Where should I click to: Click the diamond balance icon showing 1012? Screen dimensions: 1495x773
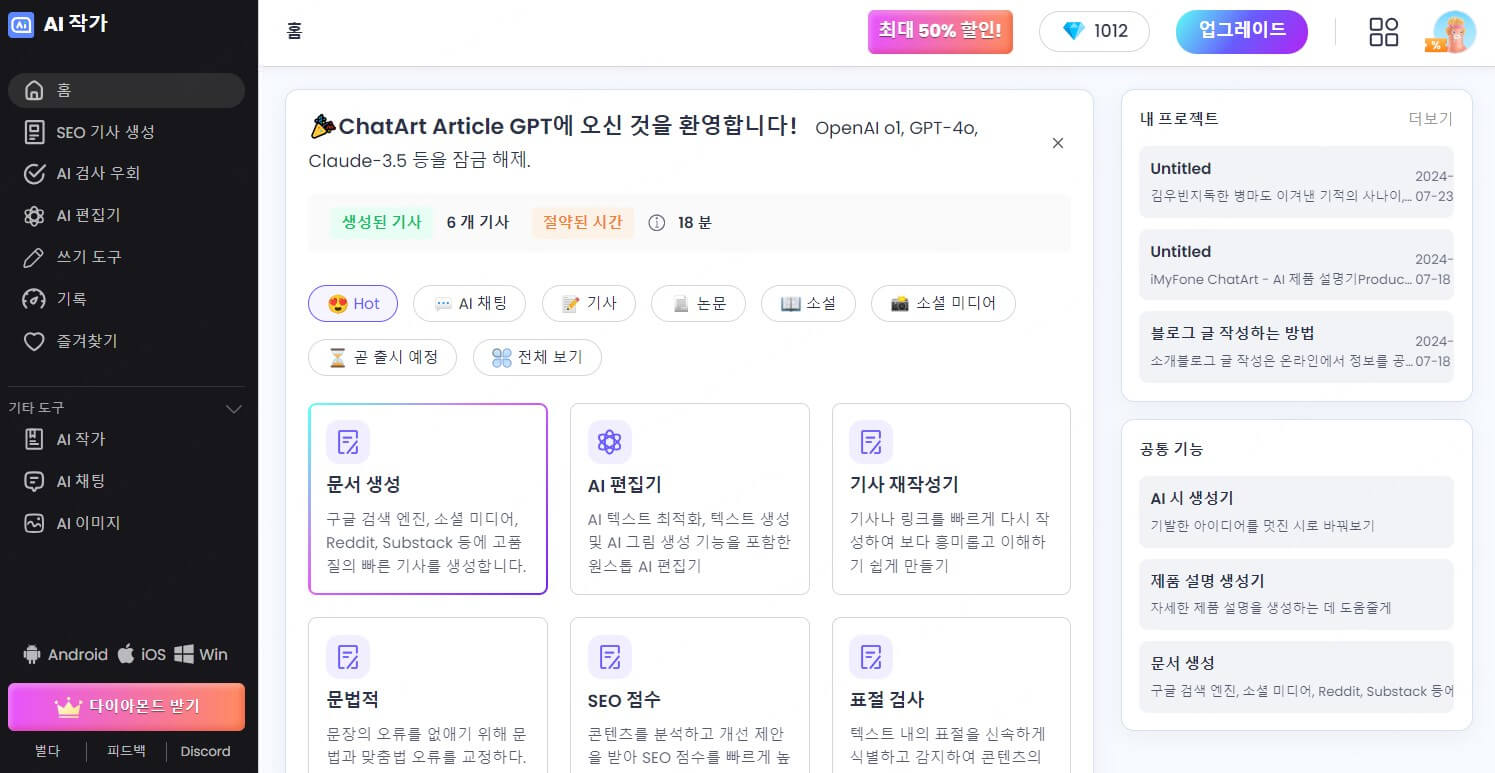[x=1073, y=31]
